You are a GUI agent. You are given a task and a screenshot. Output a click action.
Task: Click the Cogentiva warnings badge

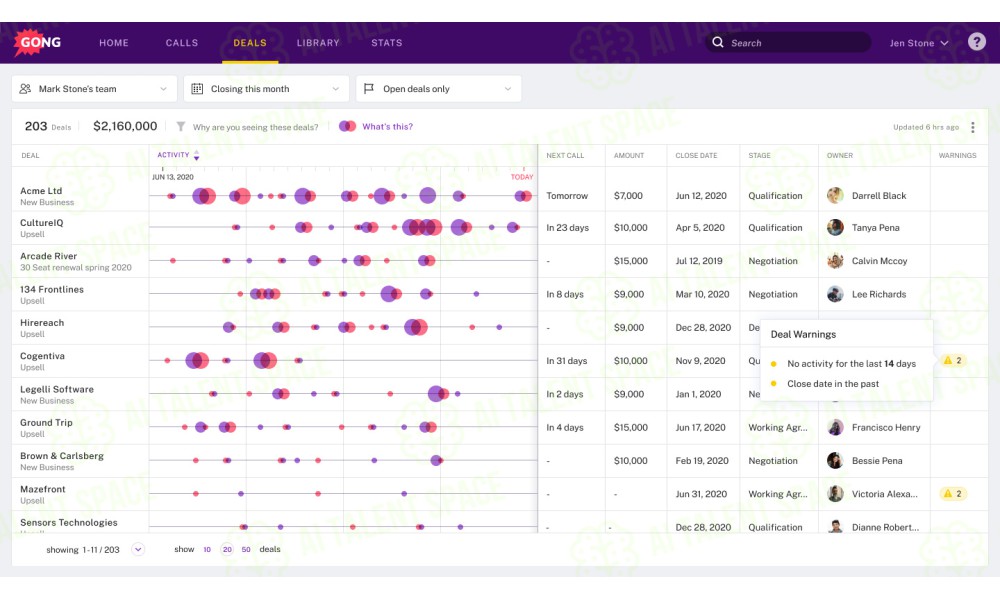pos(953,360)
